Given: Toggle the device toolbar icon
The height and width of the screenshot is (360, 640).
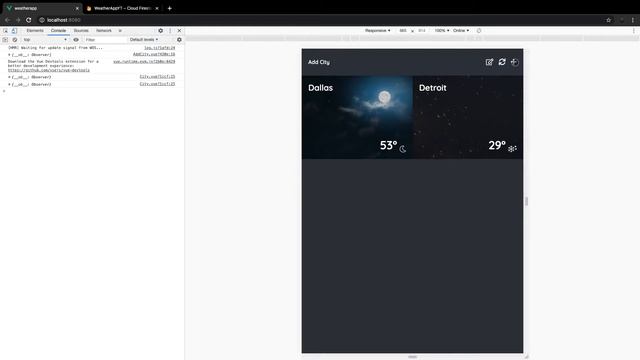Looking at the screenshot, I should tap(14, 31).
